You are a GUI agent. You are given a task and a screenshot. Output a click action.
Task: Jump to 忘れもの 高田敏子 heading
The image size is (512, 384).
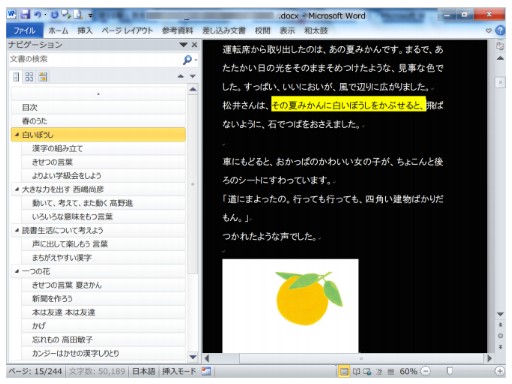tap(103, 340)
